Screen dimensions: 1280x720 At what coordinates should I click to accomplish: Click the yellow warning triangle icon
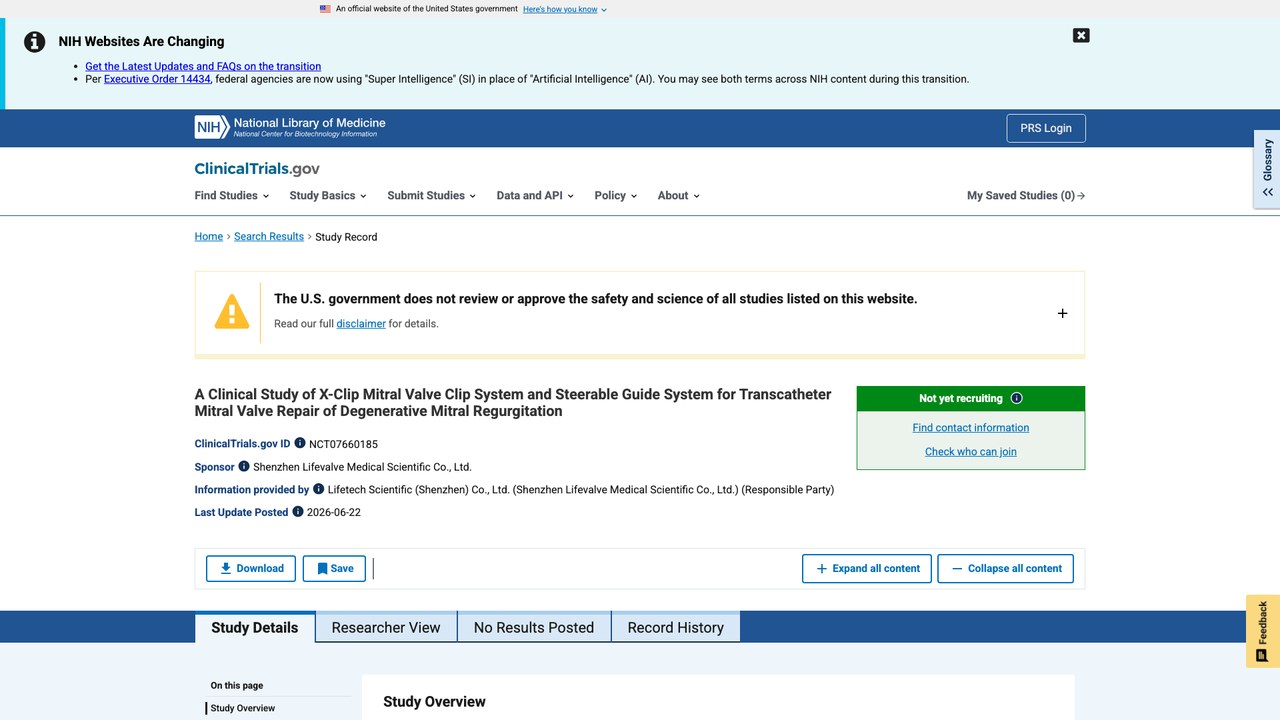coord(232,312)
